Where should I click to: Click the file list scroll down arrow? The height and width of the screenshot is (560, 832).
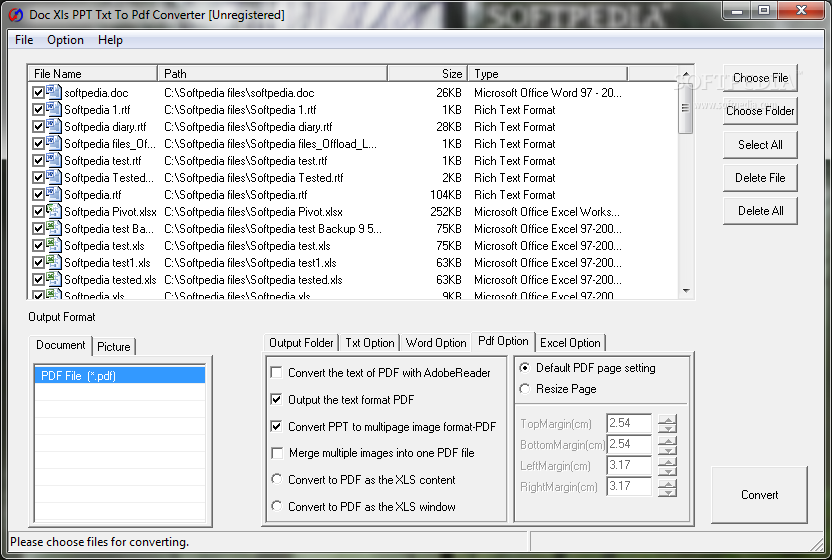686,290
